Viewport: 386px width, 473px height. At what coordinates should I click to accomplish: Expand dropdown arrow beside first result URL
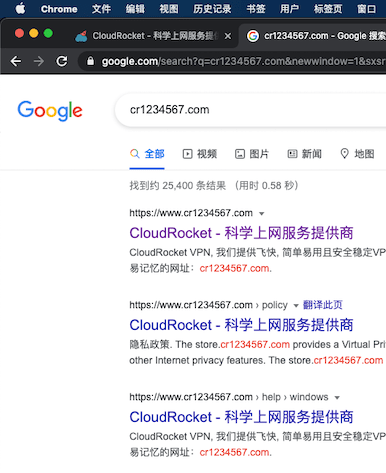(x=262, y=214)
